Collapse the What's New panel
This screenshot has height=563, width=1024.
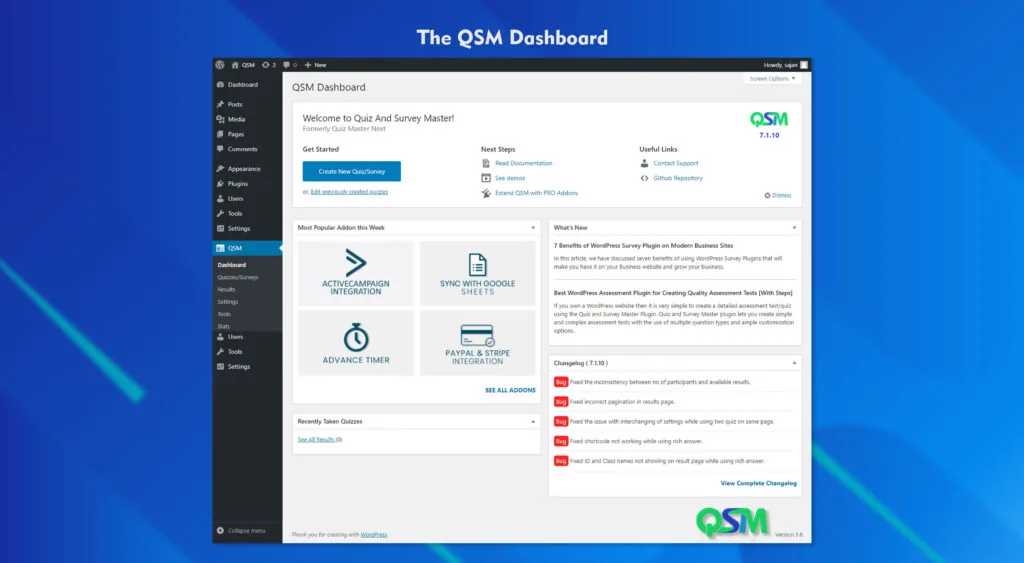click(x=794, y=227)
